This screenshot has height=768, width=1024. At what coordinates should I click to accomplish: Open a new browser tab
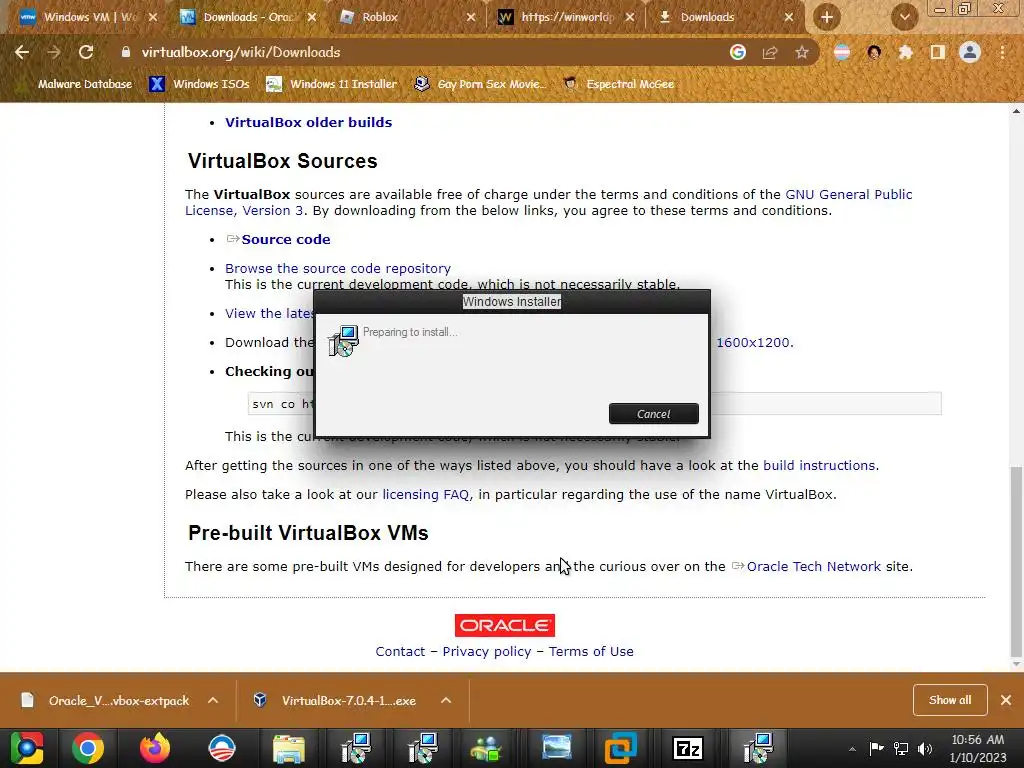827,17
